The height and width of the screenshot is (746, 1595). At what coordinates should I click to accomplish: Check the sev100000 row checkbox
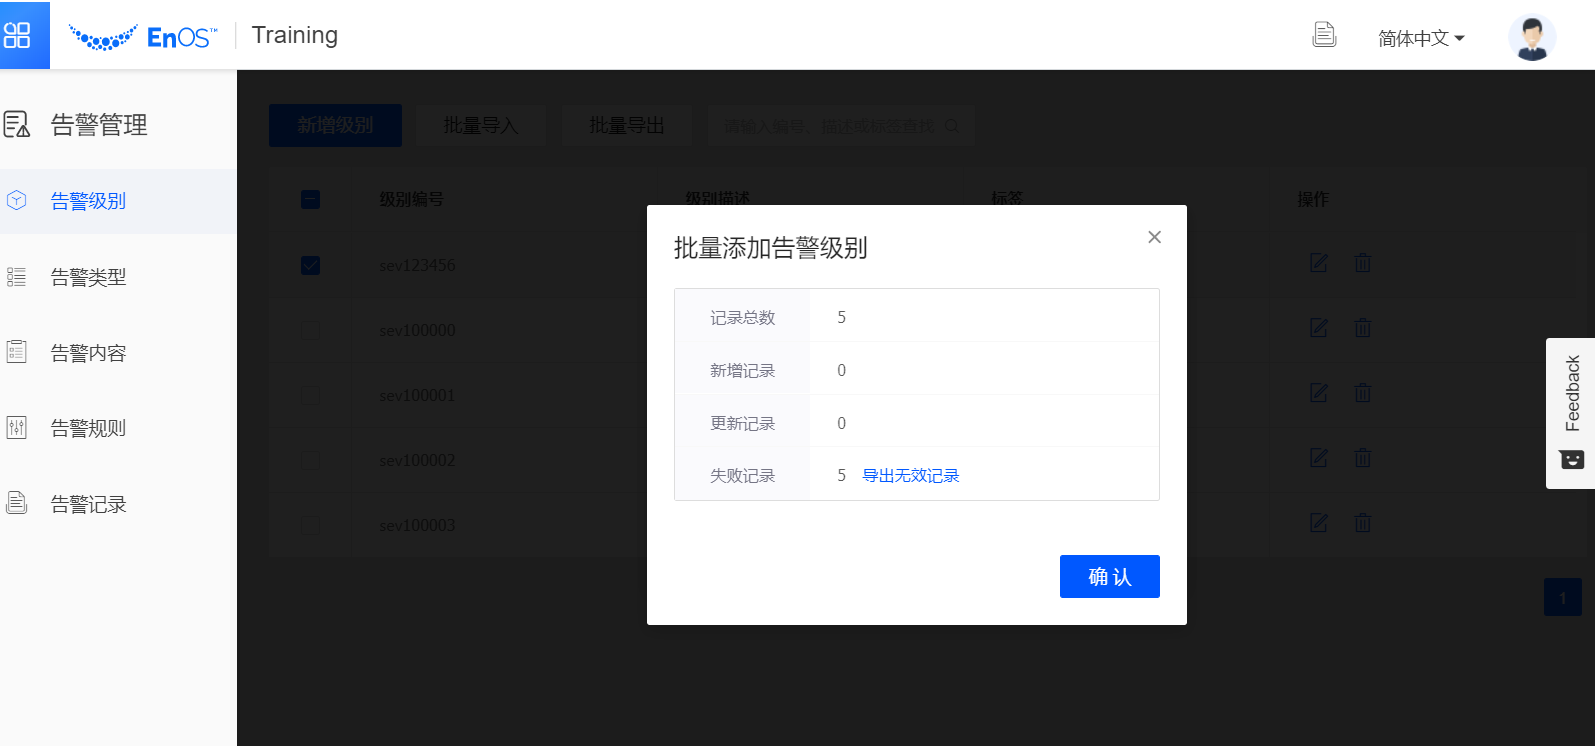pos(310,330)
